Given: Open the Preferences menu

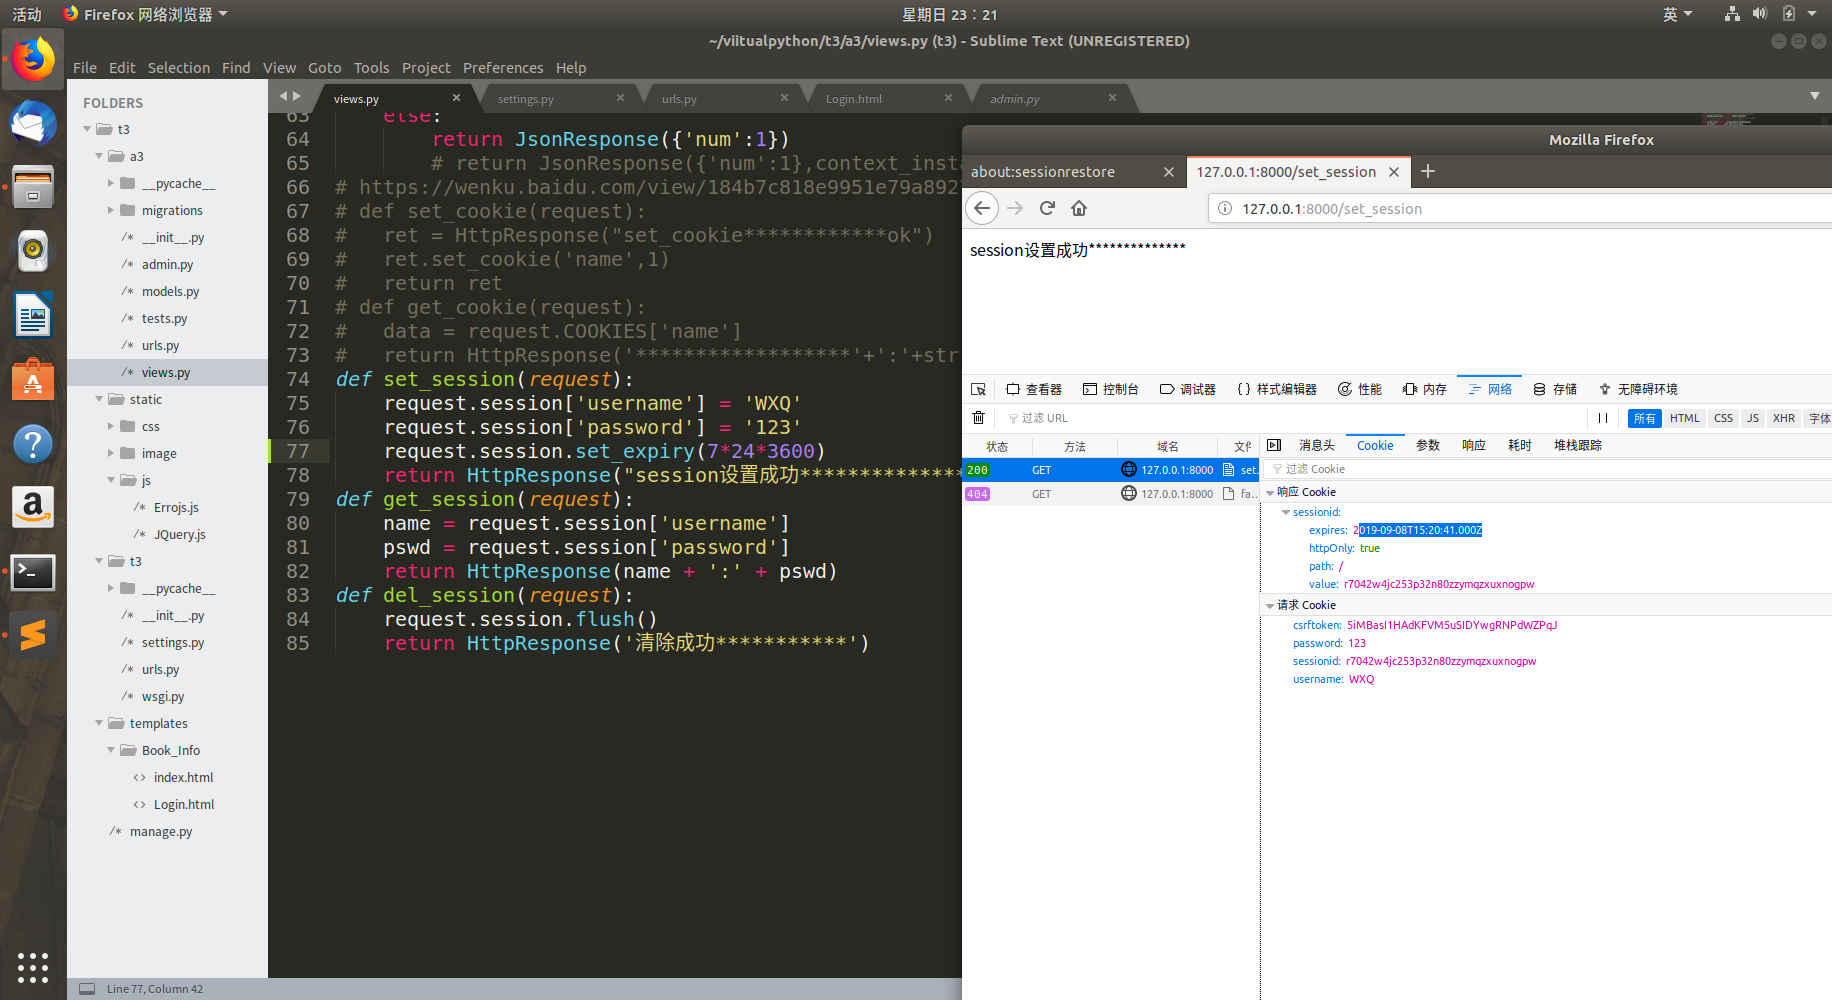Looking at the screenshot, I should [x=503, y=68].
